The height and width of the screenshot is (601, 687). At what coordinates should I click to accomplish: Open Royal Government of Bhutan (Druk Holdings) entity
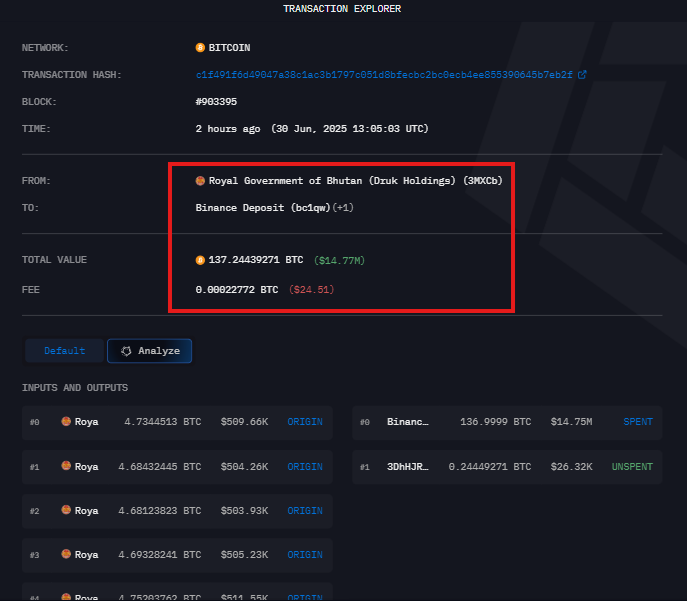click(355, 180)
